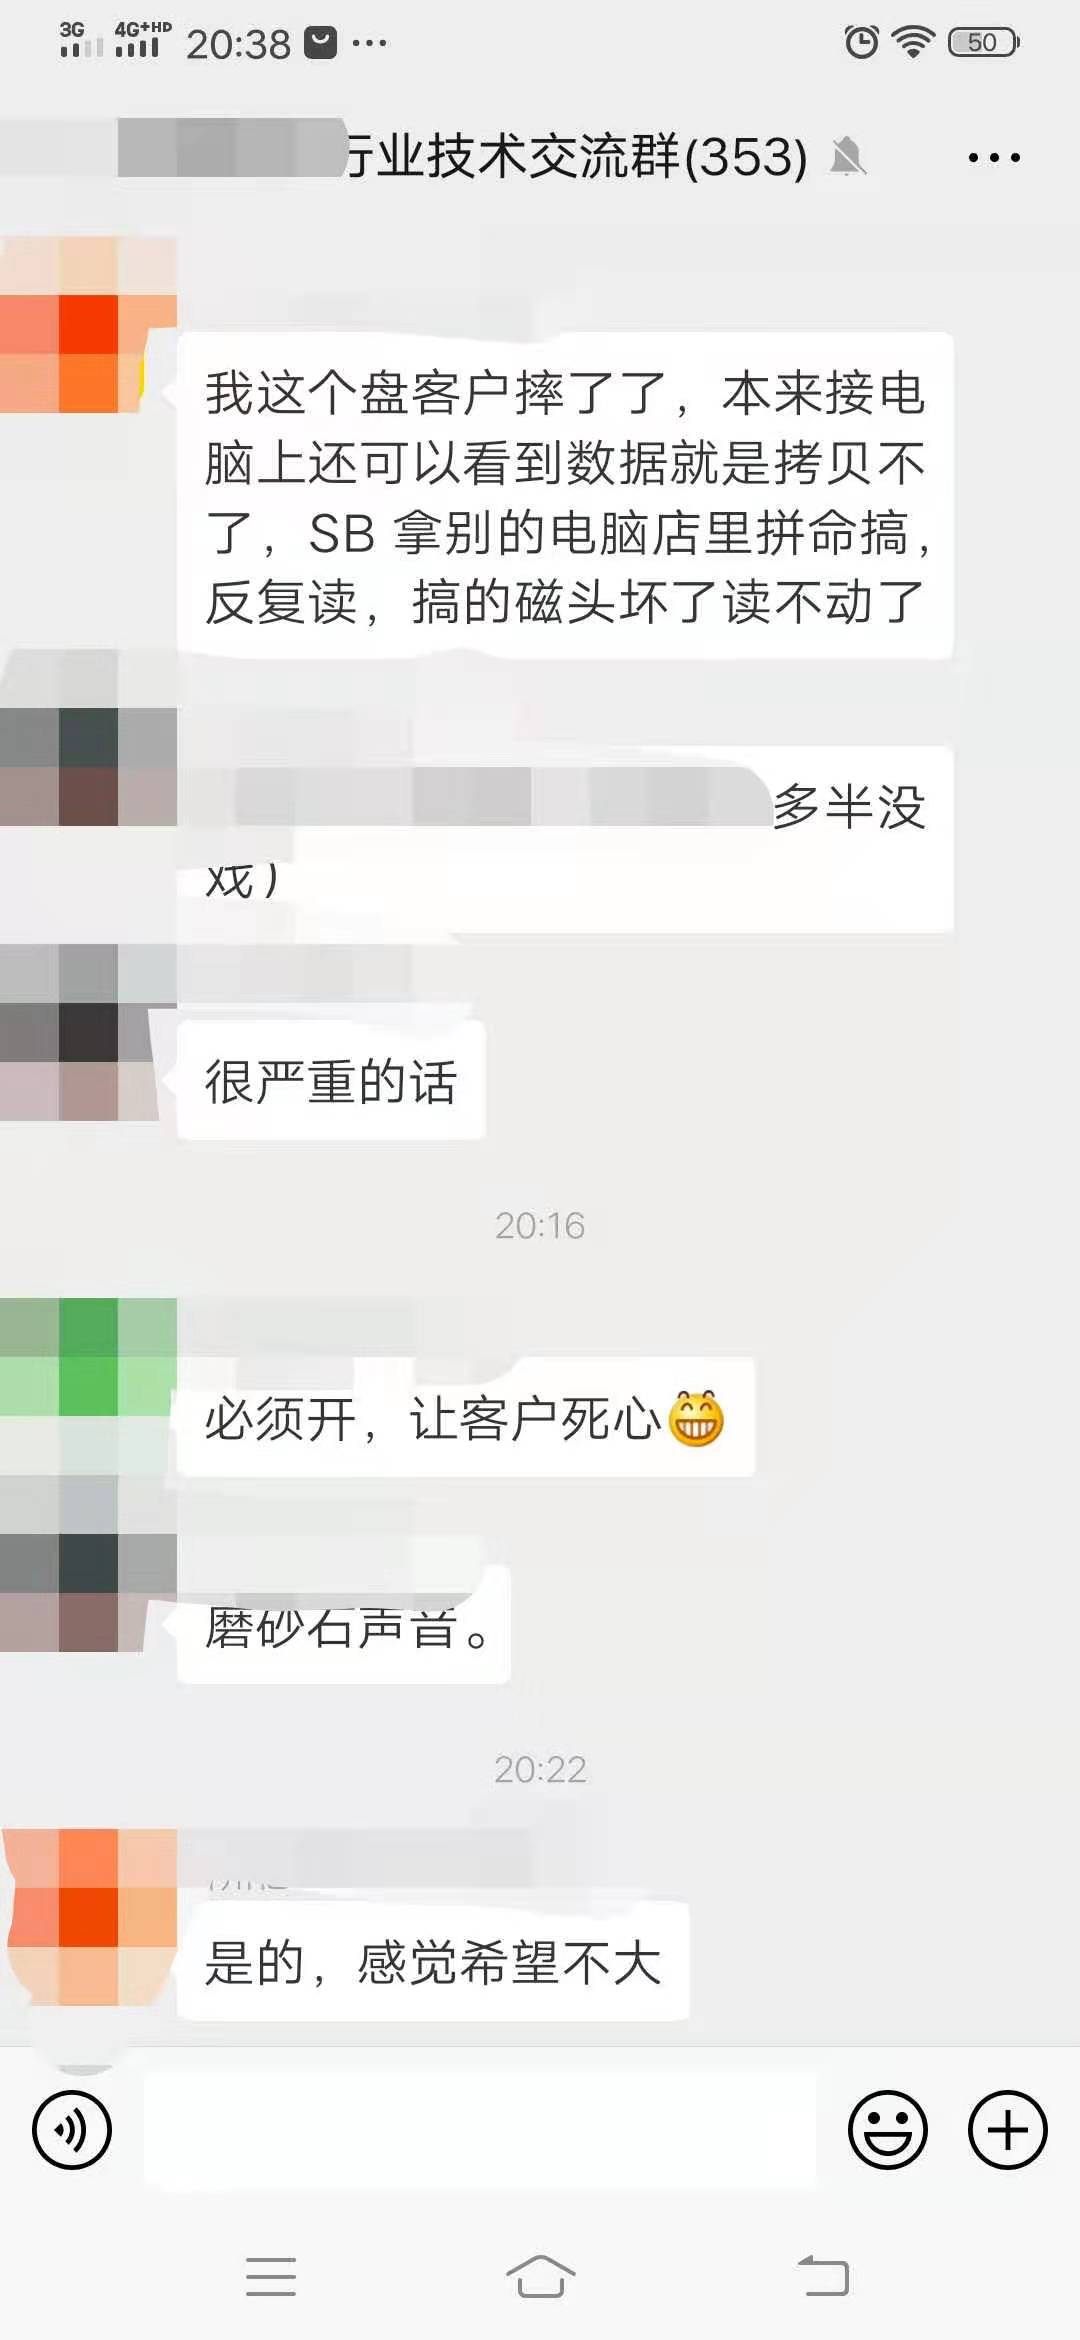Tap the Android back navigation button
Screen dimensions: 1080x2340
point(823,2277)
